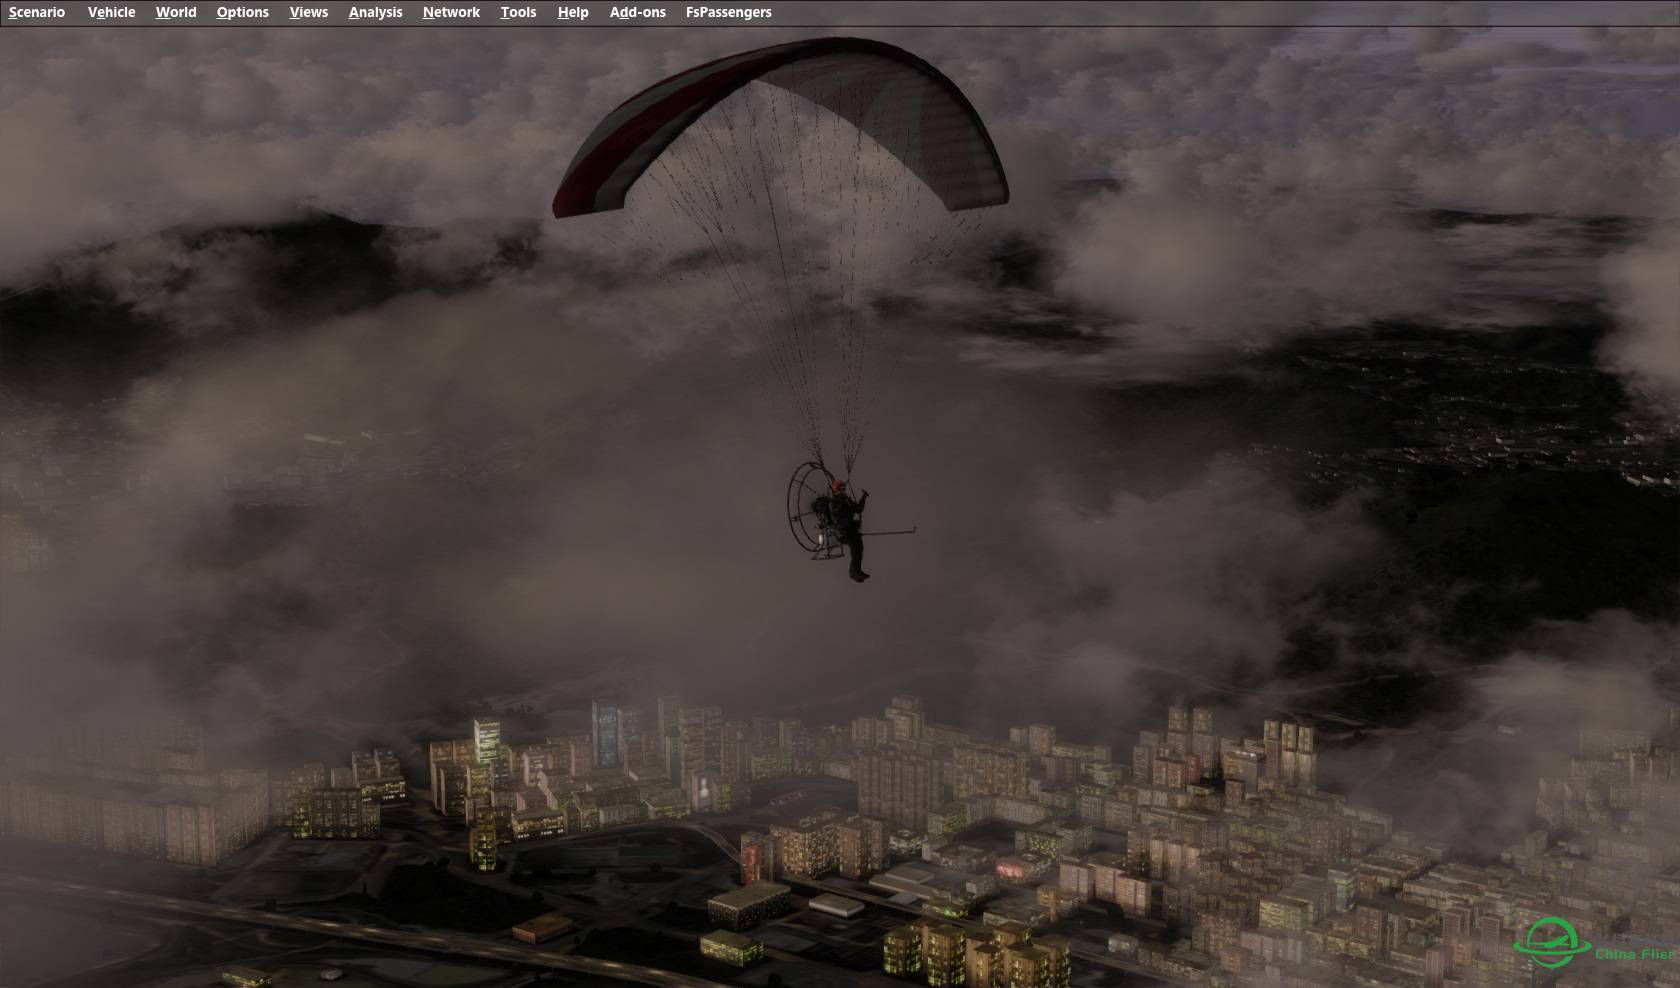Expand the Options menu
This screenshot has height=988, width=1680.
[242, 12]
